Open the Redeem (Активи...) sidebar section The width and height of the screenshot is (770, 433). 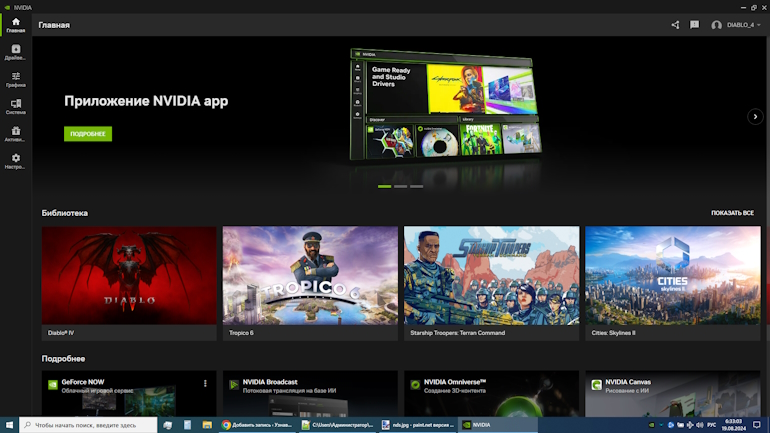pyautogui.click(x=16, y=134)
